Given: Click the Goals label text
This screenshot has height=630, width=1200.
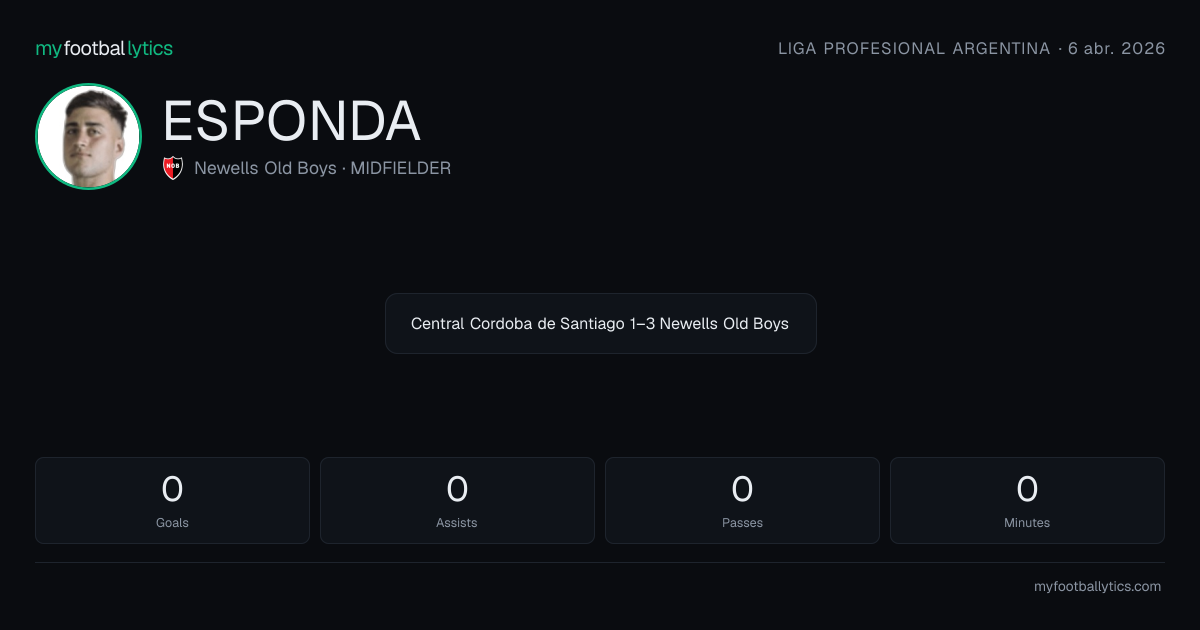Looking at the screenshot, I should [x=172, y=522].
